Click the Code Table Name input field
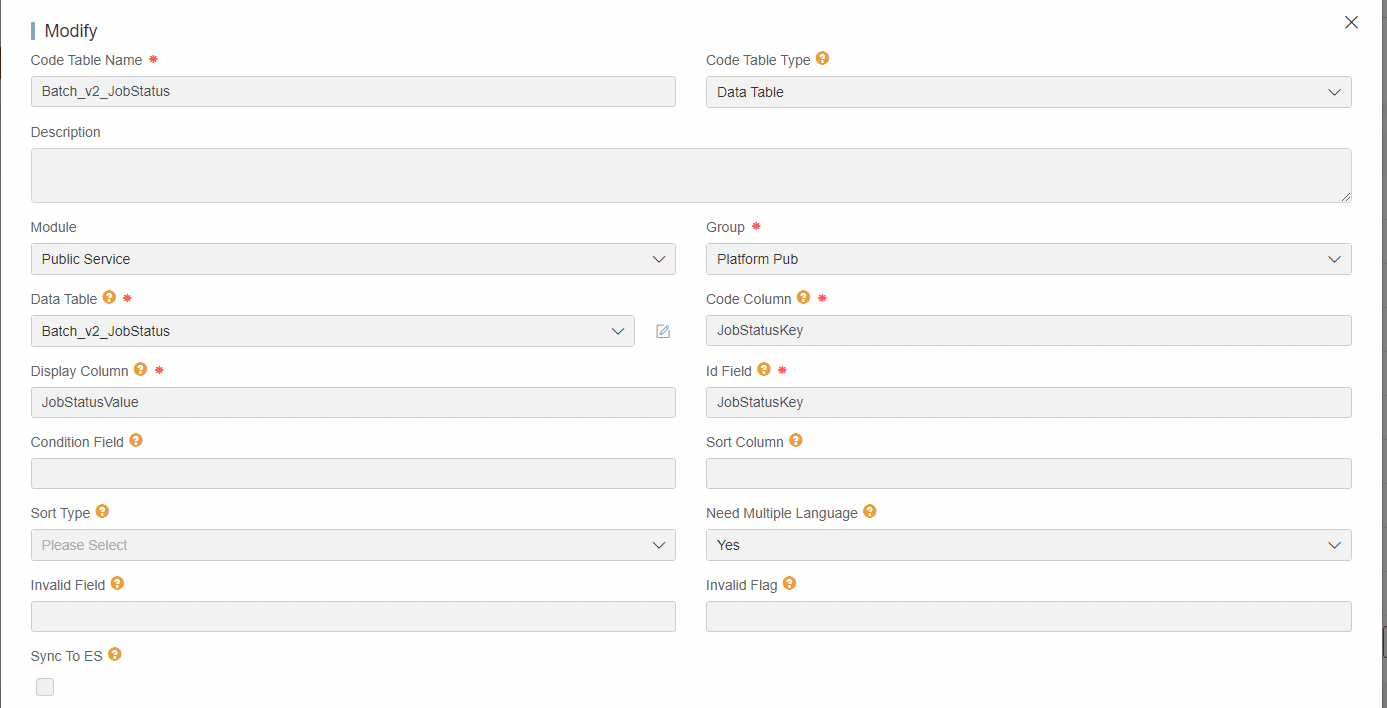The width and height of the screenshot is (1387, 708). coord(353,92)
